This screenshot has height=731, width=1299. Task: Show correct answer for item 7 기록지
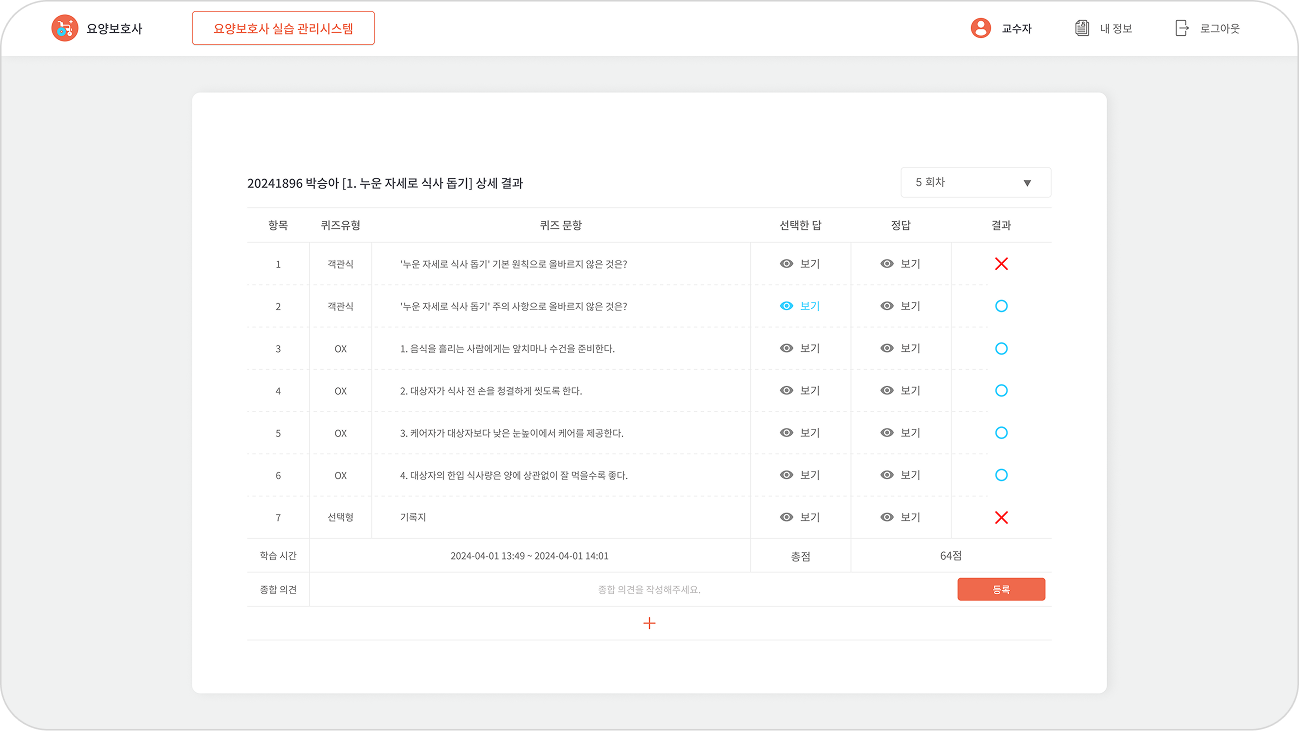[x=900, y=517]
